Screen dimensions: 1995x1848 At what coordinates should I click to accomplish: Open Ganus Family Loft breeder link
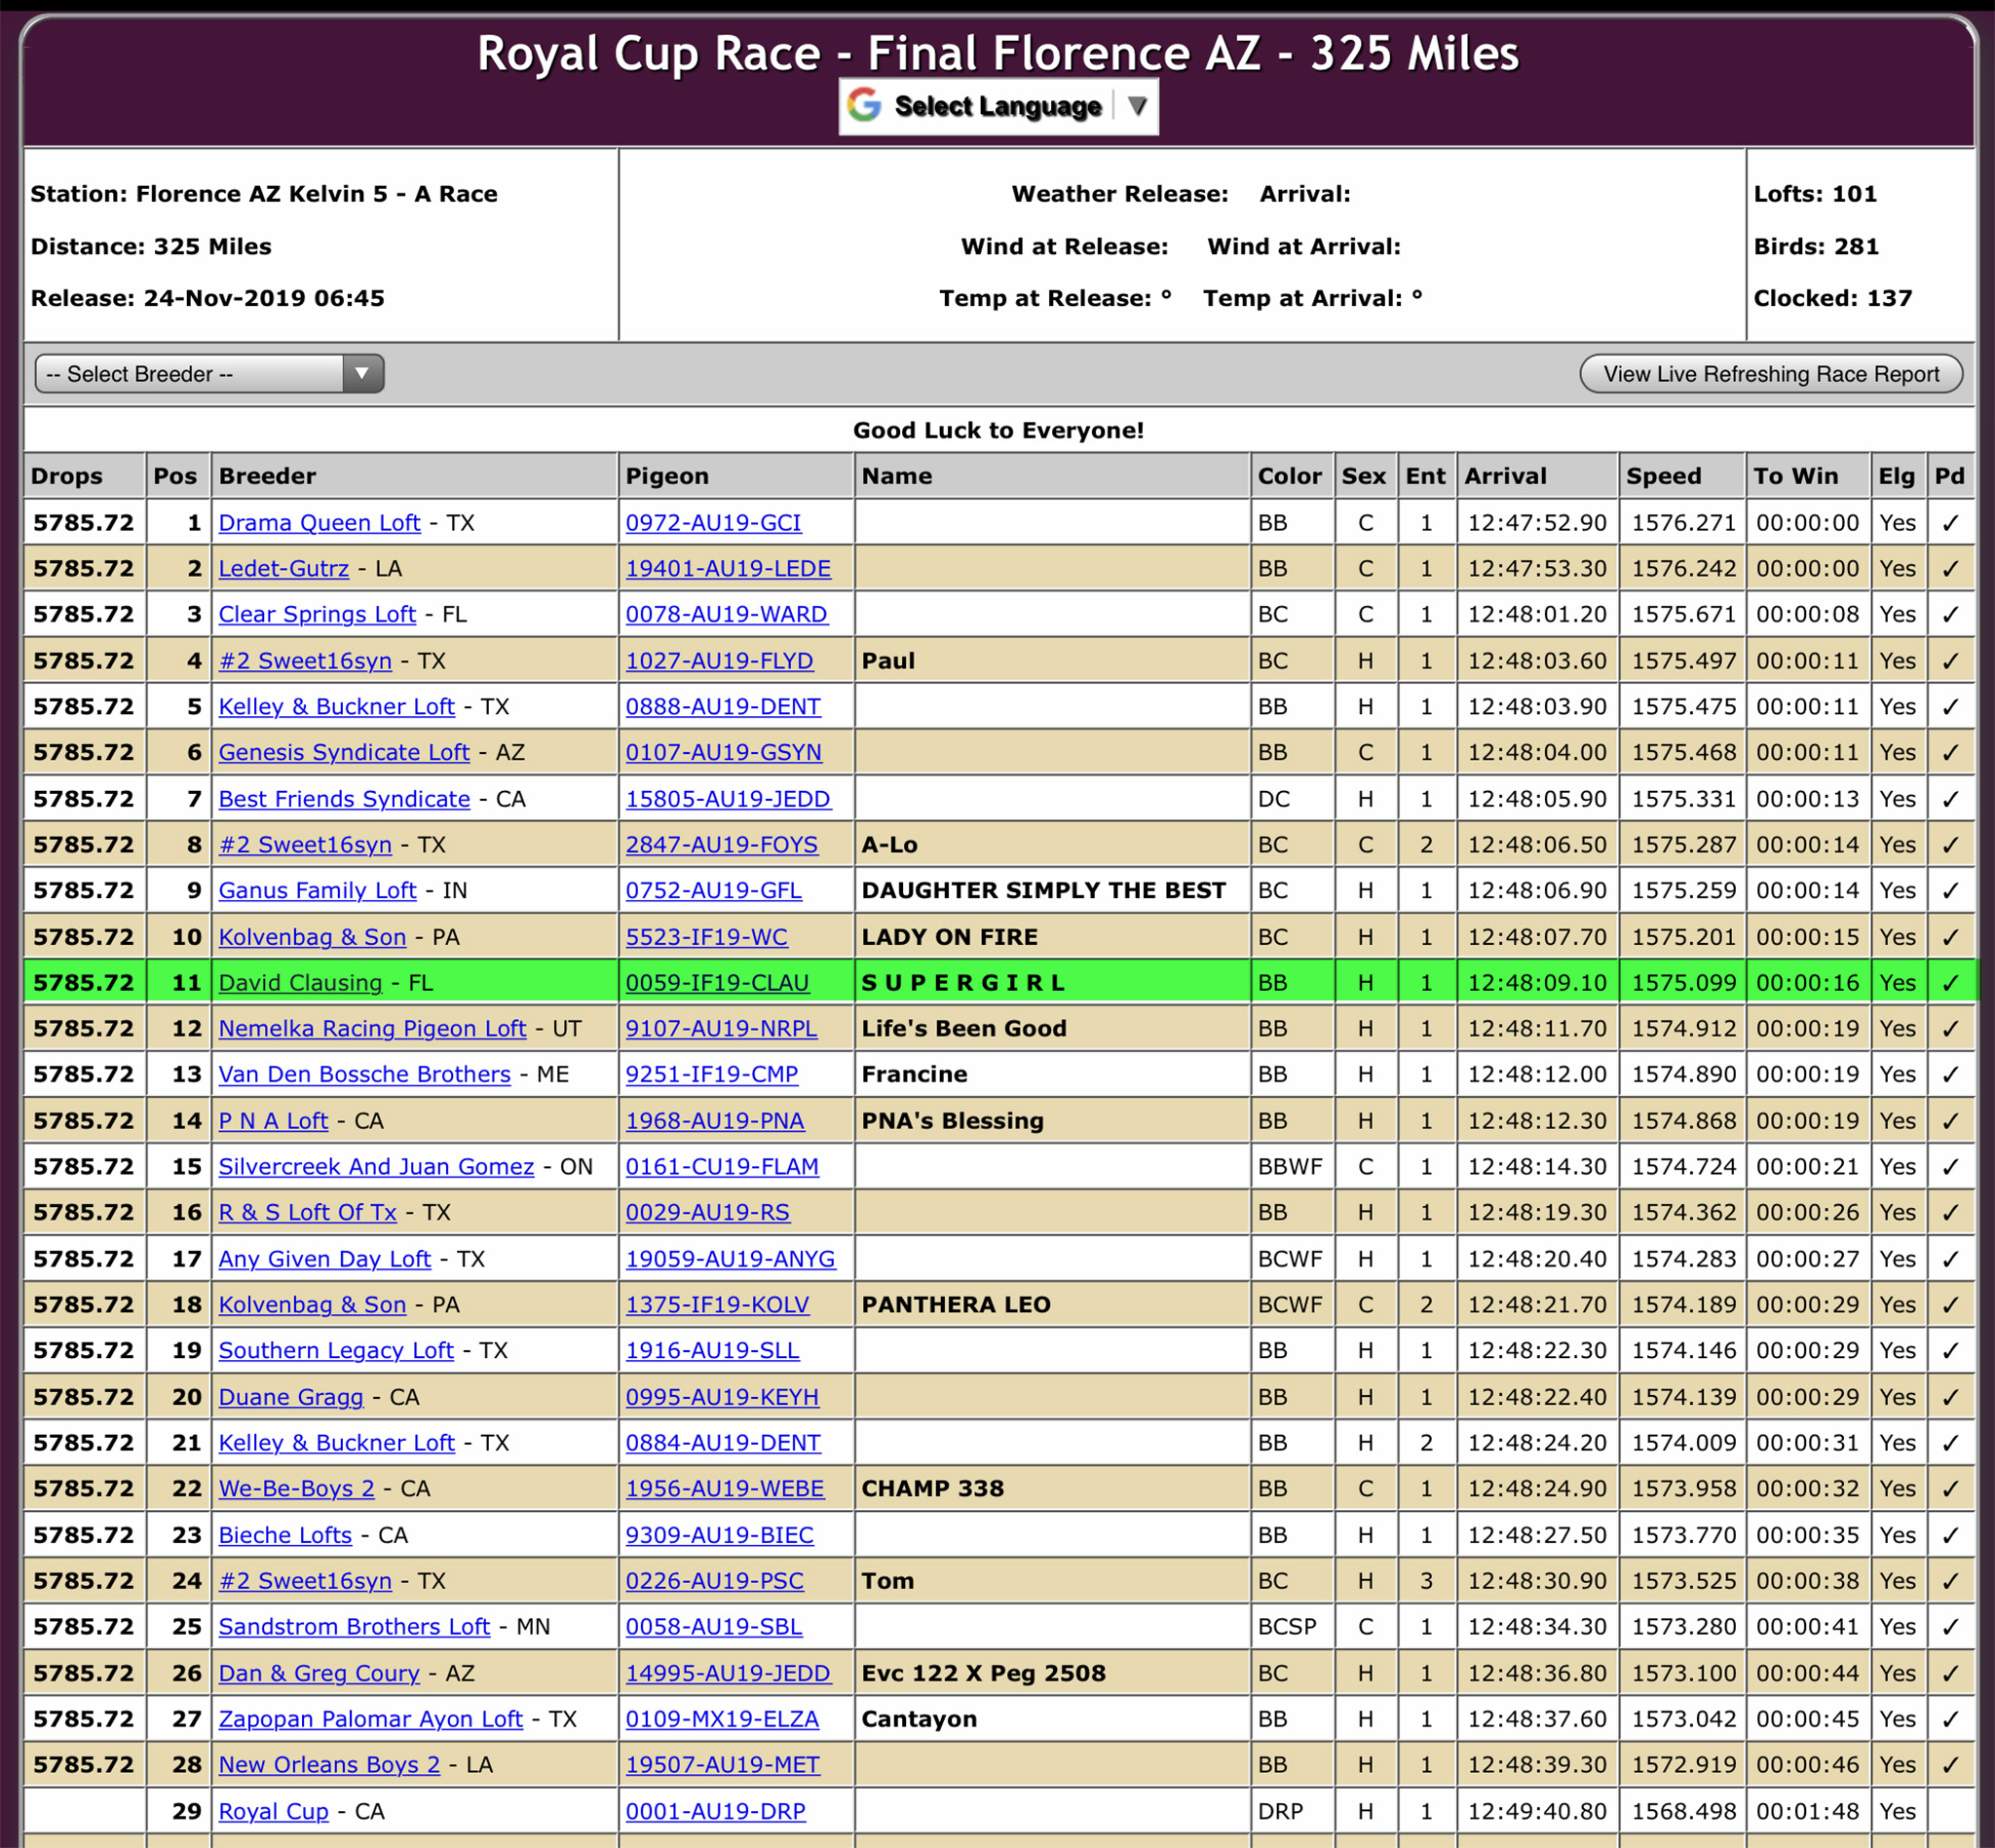point(317,890)
